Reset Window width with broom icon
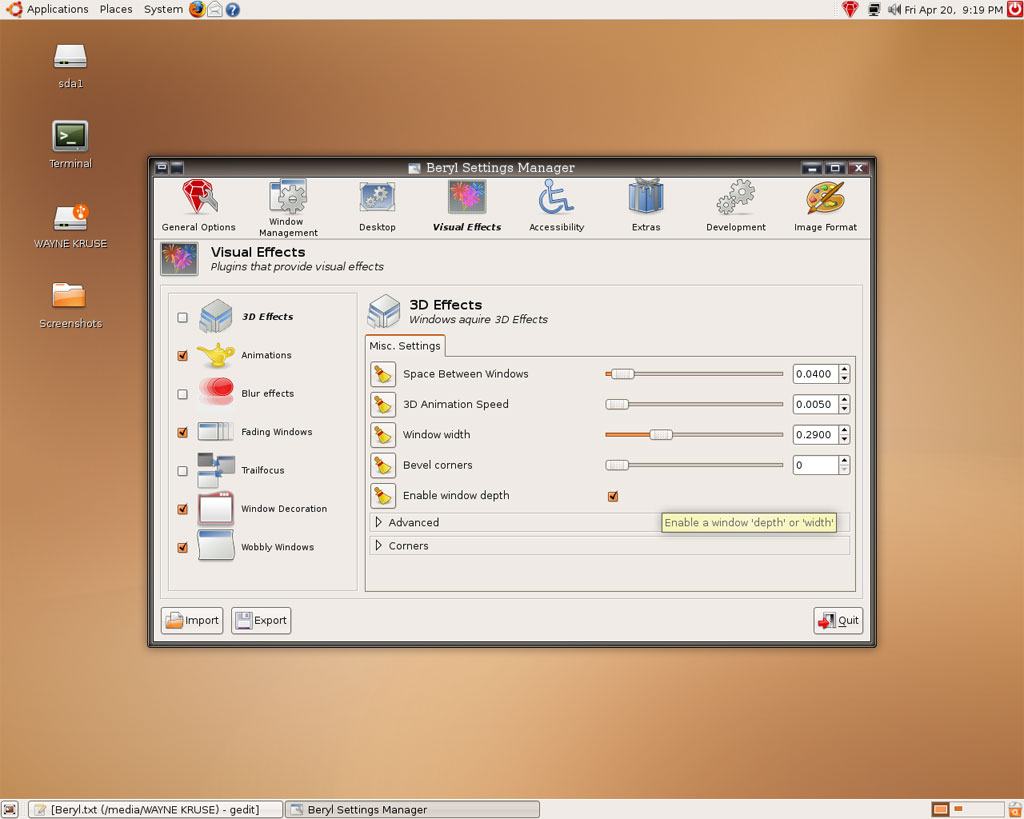The width and height of the screenshot is (1024, 819). [x=383, y=435]
